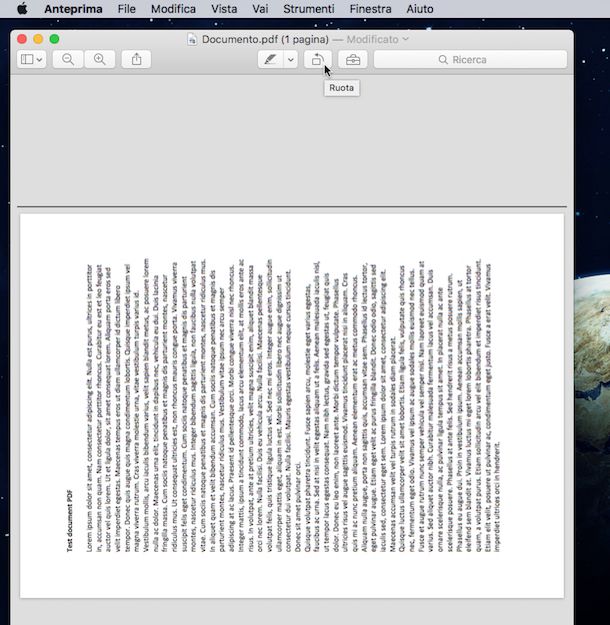The width and height of the screenshot is (610, 625).
Task: Click the 'Test document PDF' heading
Action: (x=70, y=521)
